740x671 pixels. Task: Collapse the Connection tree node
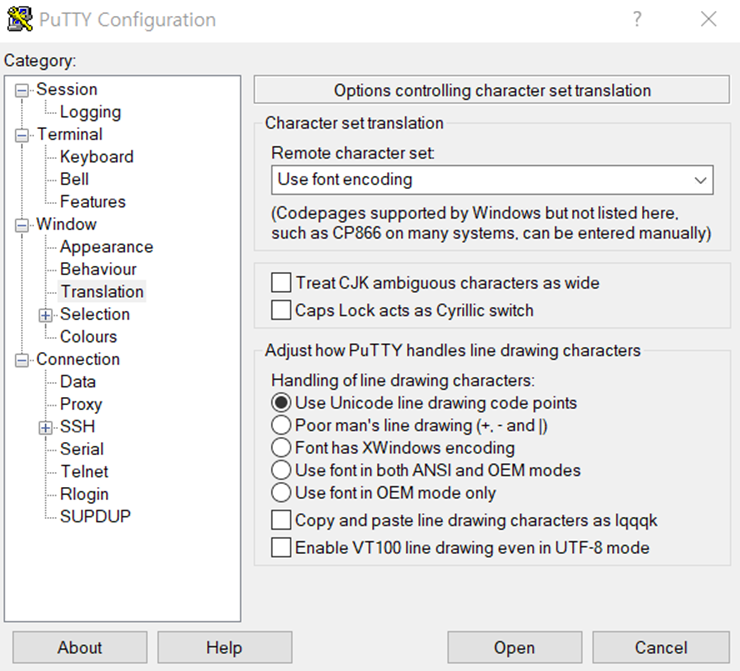(22, 361)
